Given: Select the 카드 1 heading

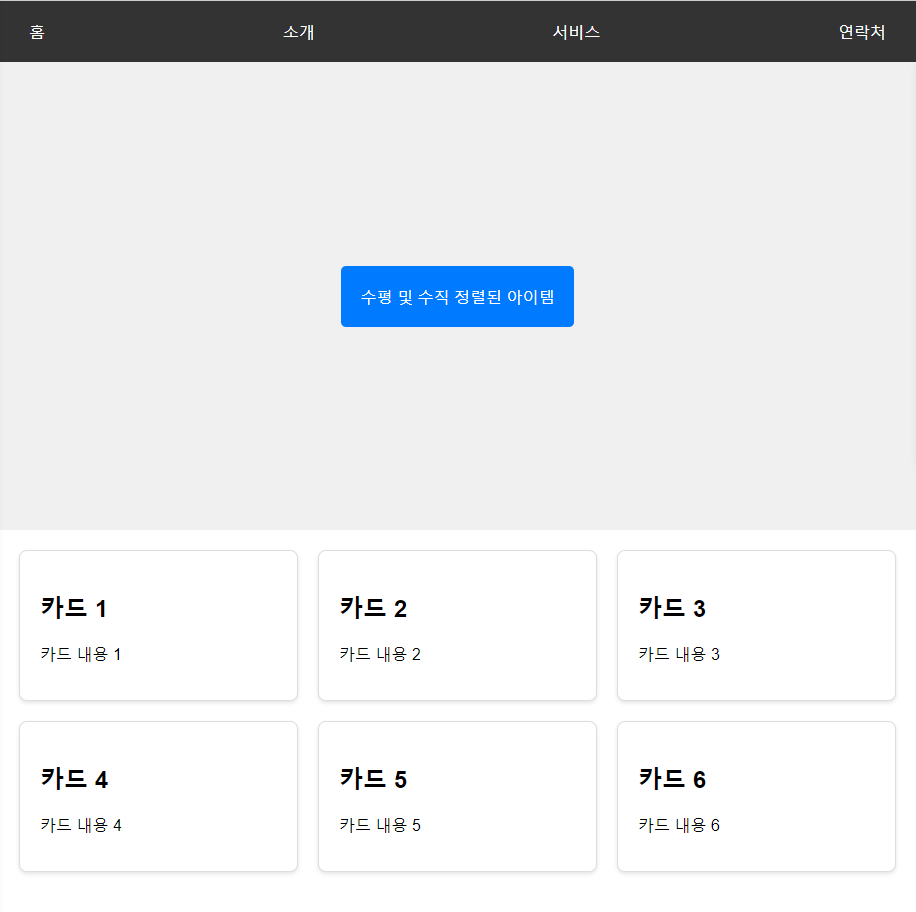Looking at the screenshot, I should pyautogui.click(x=74, y=608).
